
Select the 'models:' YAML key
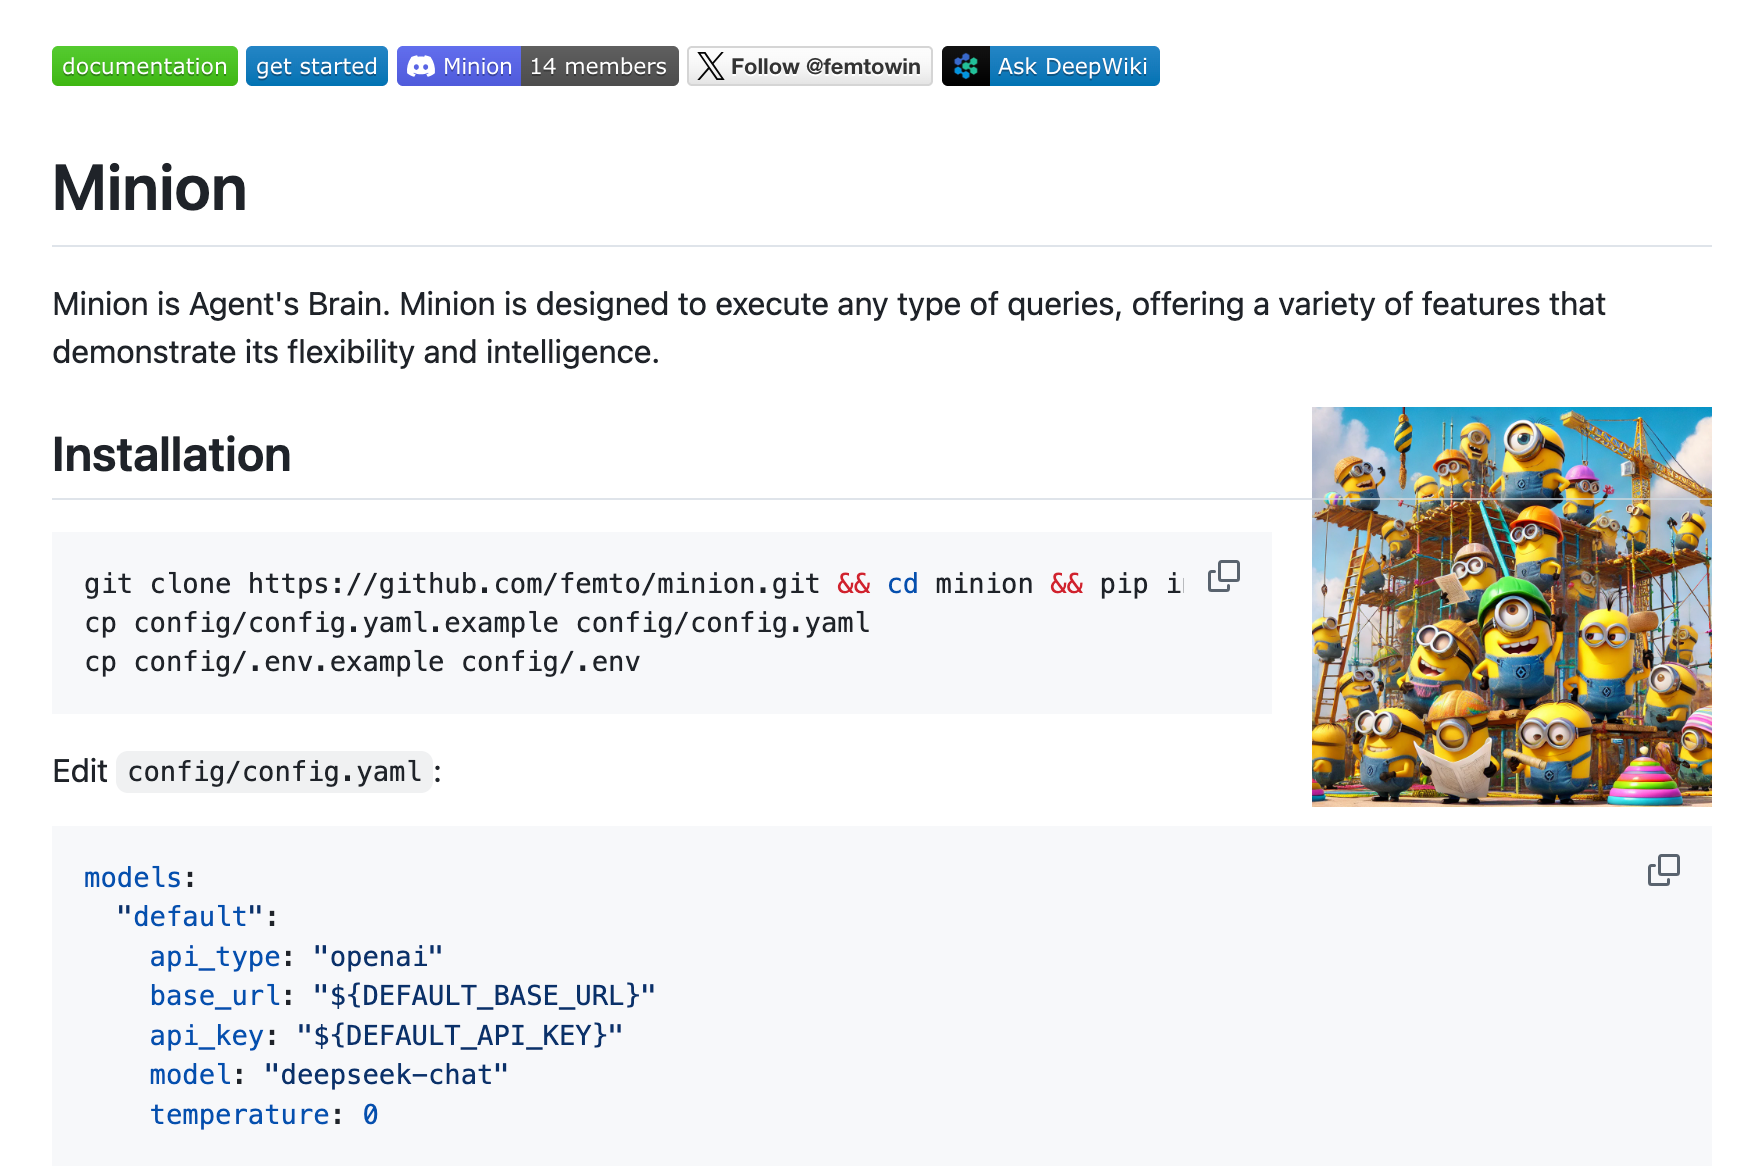(140, 878)
